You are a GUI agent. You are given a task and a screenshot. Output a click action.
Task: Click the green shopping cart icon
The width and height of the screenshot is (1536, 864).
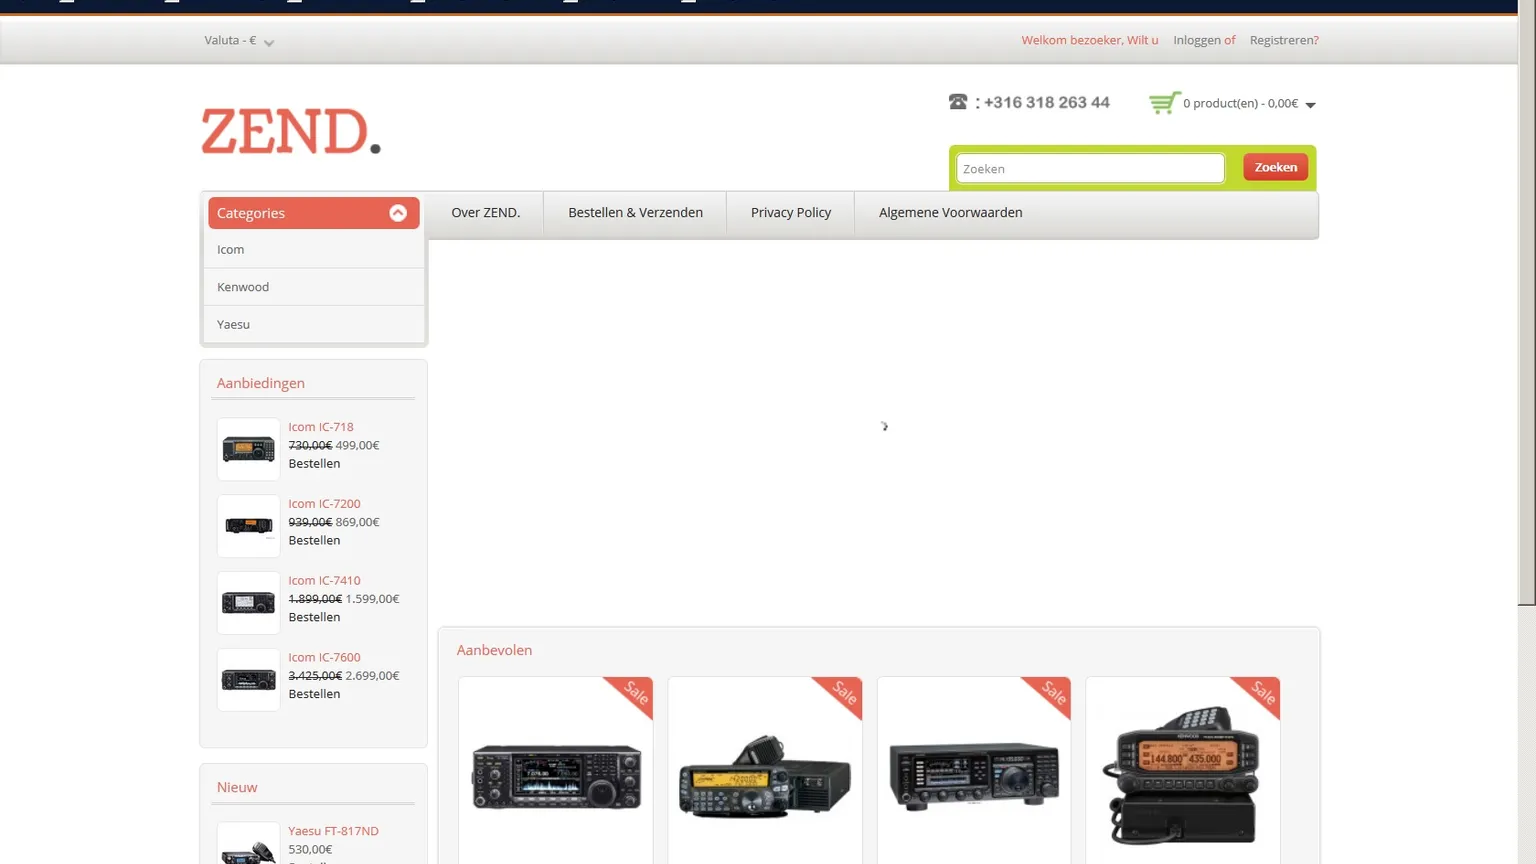pos(1163,103)
